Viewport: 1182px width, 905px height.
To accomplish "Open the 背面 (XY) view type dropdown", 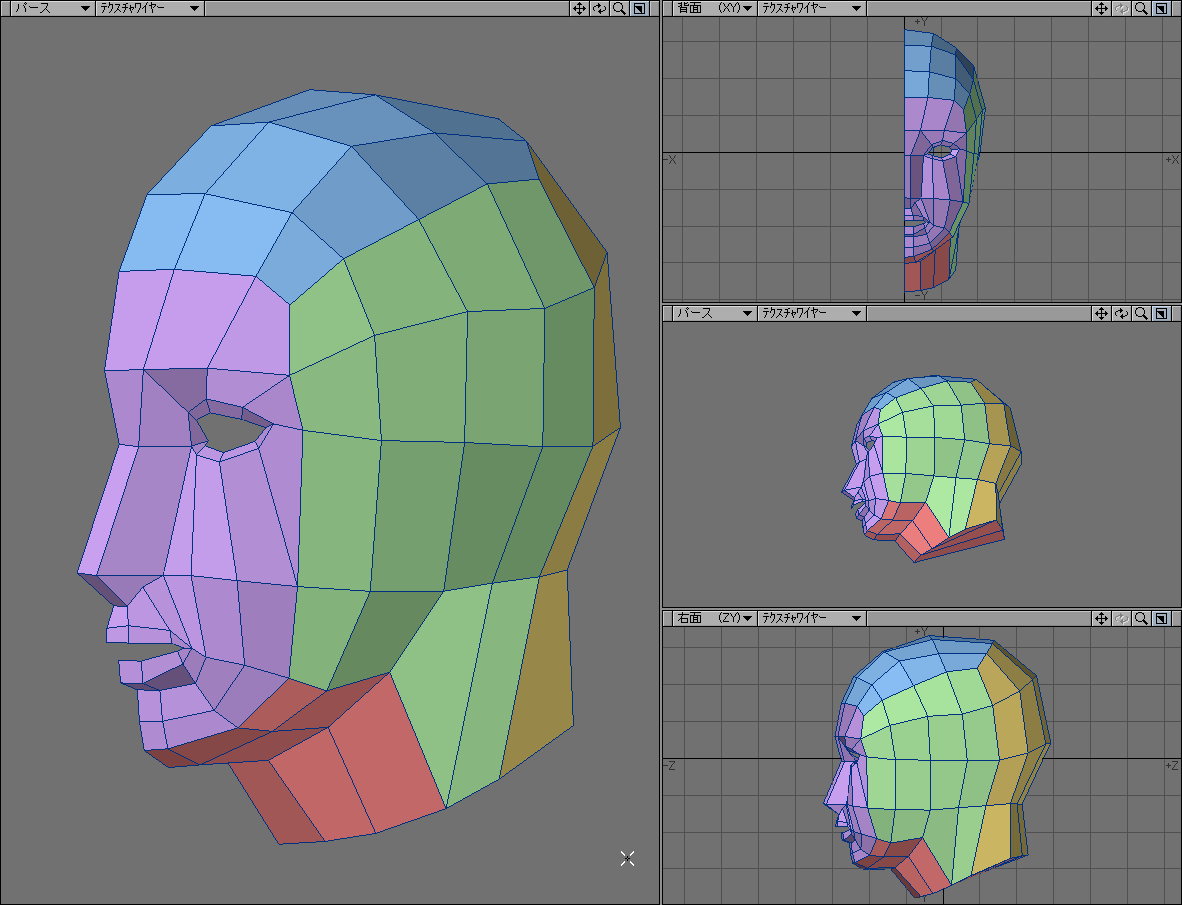I will coord(713,8).
